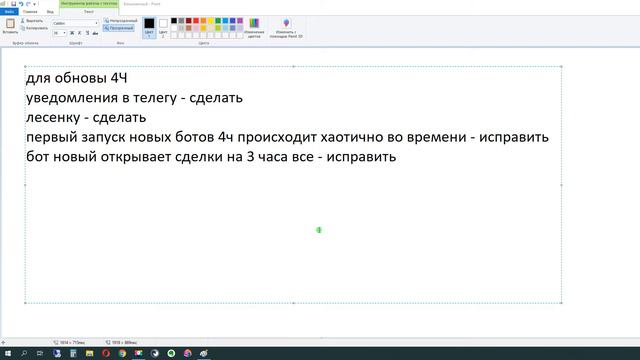Open Изменение цветов edit colors dialog

[x=254, y=28]
